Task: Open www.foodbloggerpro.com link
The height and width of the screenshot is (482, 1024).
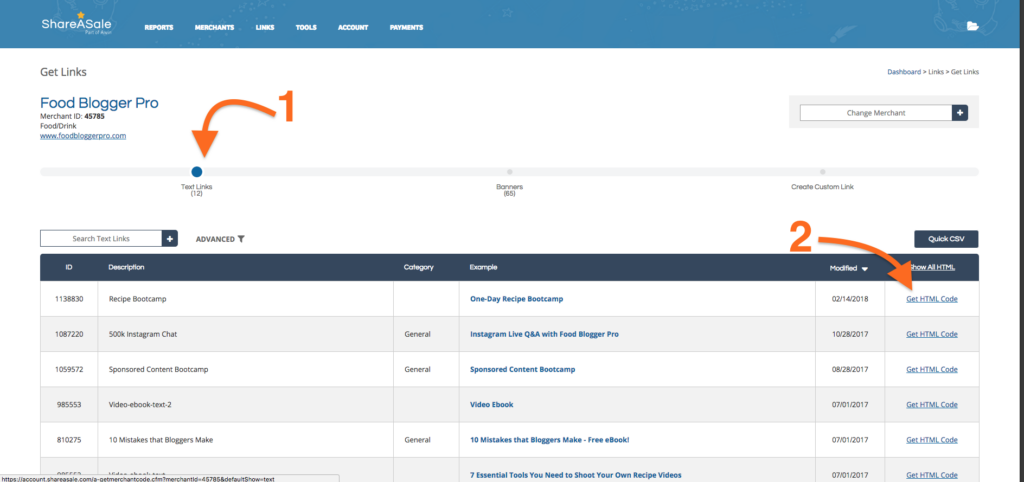Action: click(x=83, y=136)
